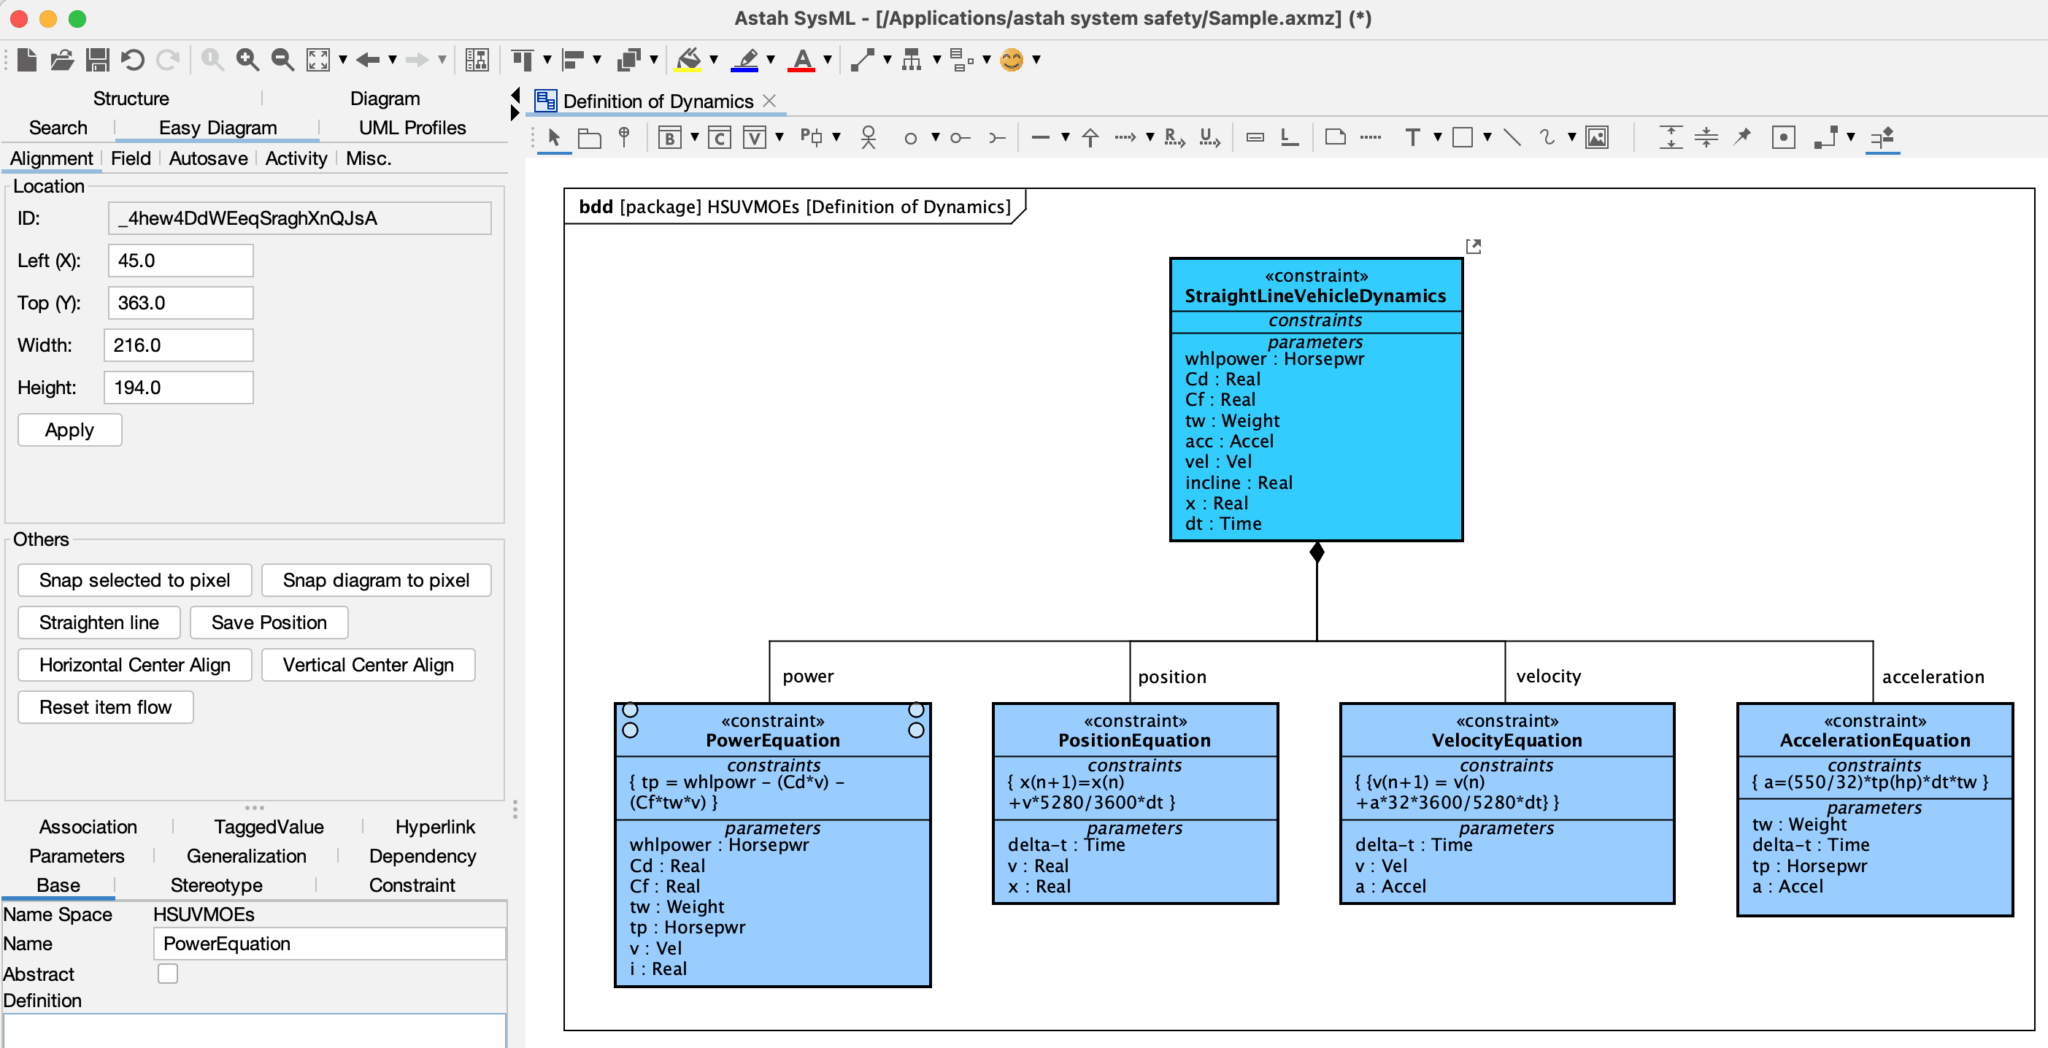Viewport: 2048px width, 1048px height.
Task: Select the pointer selection tool
Action: [554, 138]
